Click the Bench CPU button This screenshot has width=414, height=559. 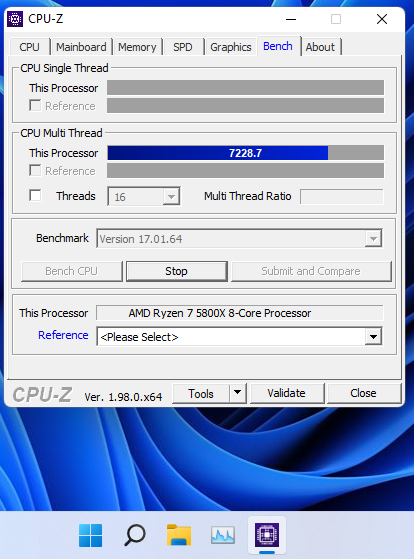point(71,271)
